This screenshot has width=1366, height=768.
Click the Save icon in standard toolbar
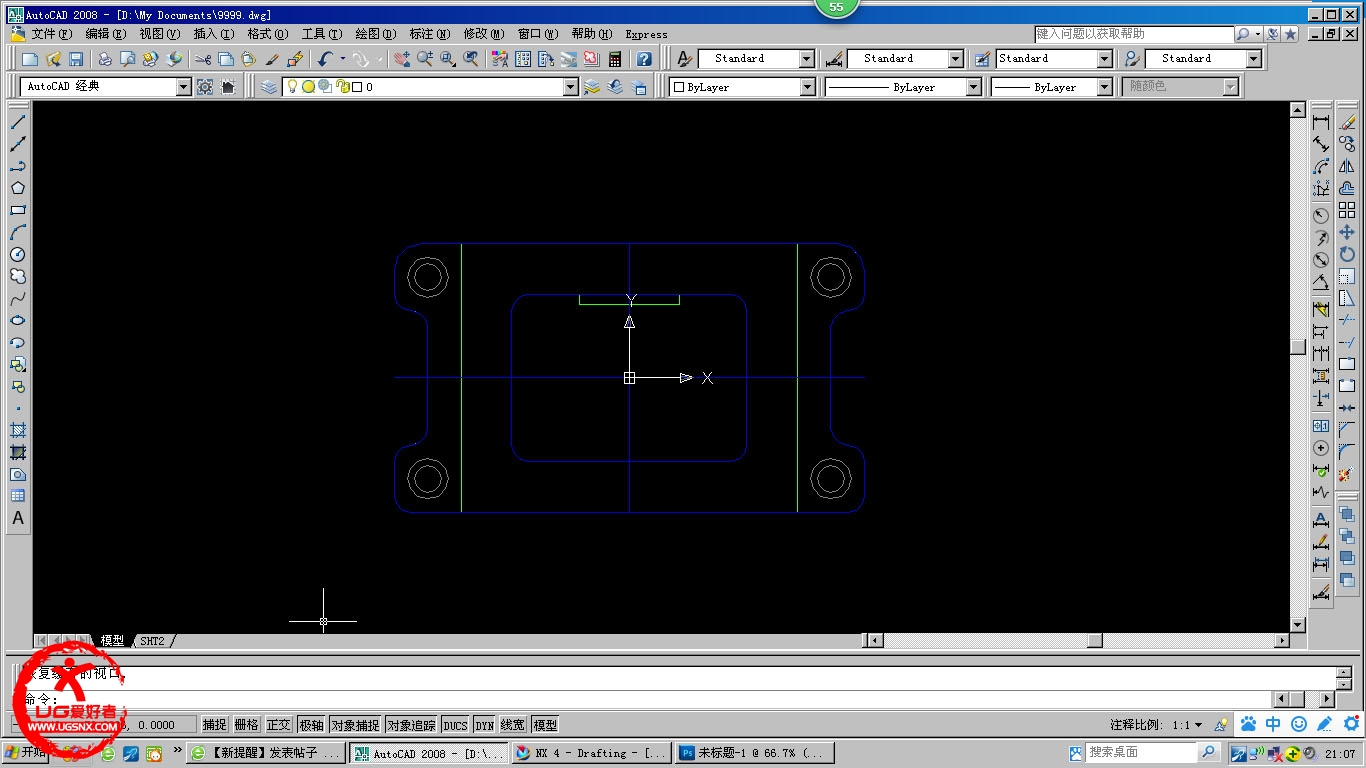[76, 59]
